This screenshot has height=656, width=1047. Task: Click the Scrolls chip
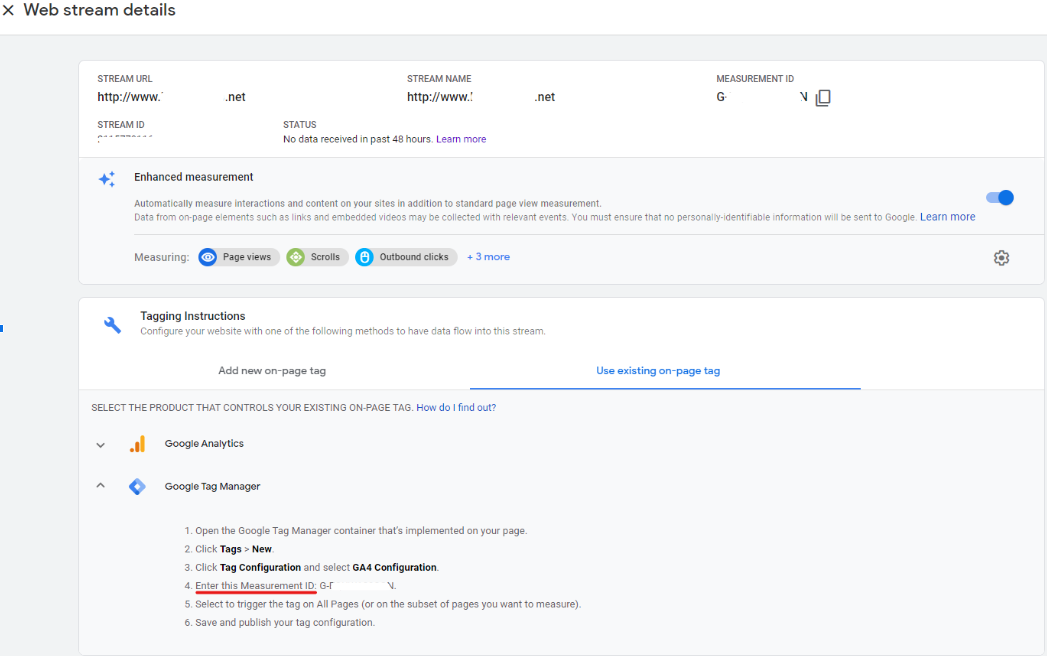point(317,257)
